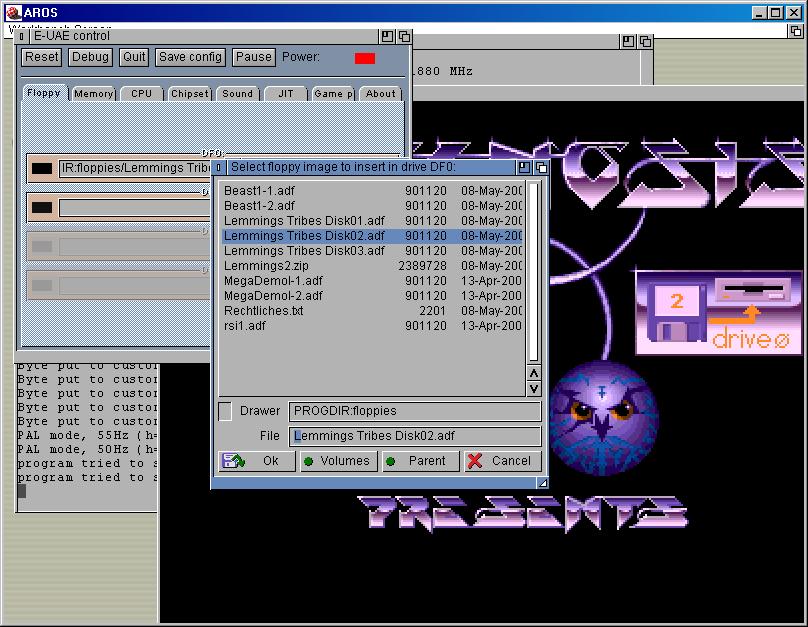Click file requester depth gadget

541,167
